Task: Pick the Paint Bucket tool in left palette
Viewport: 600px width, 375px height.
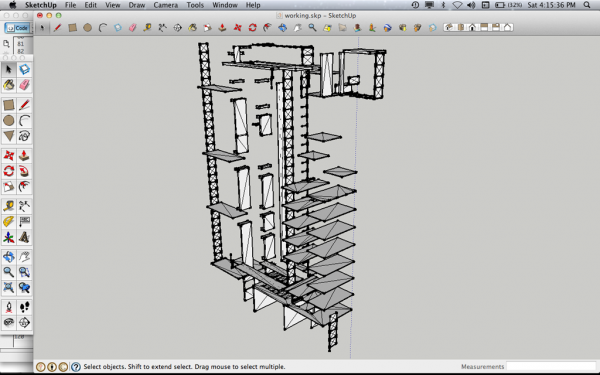Action: point(9,85)
